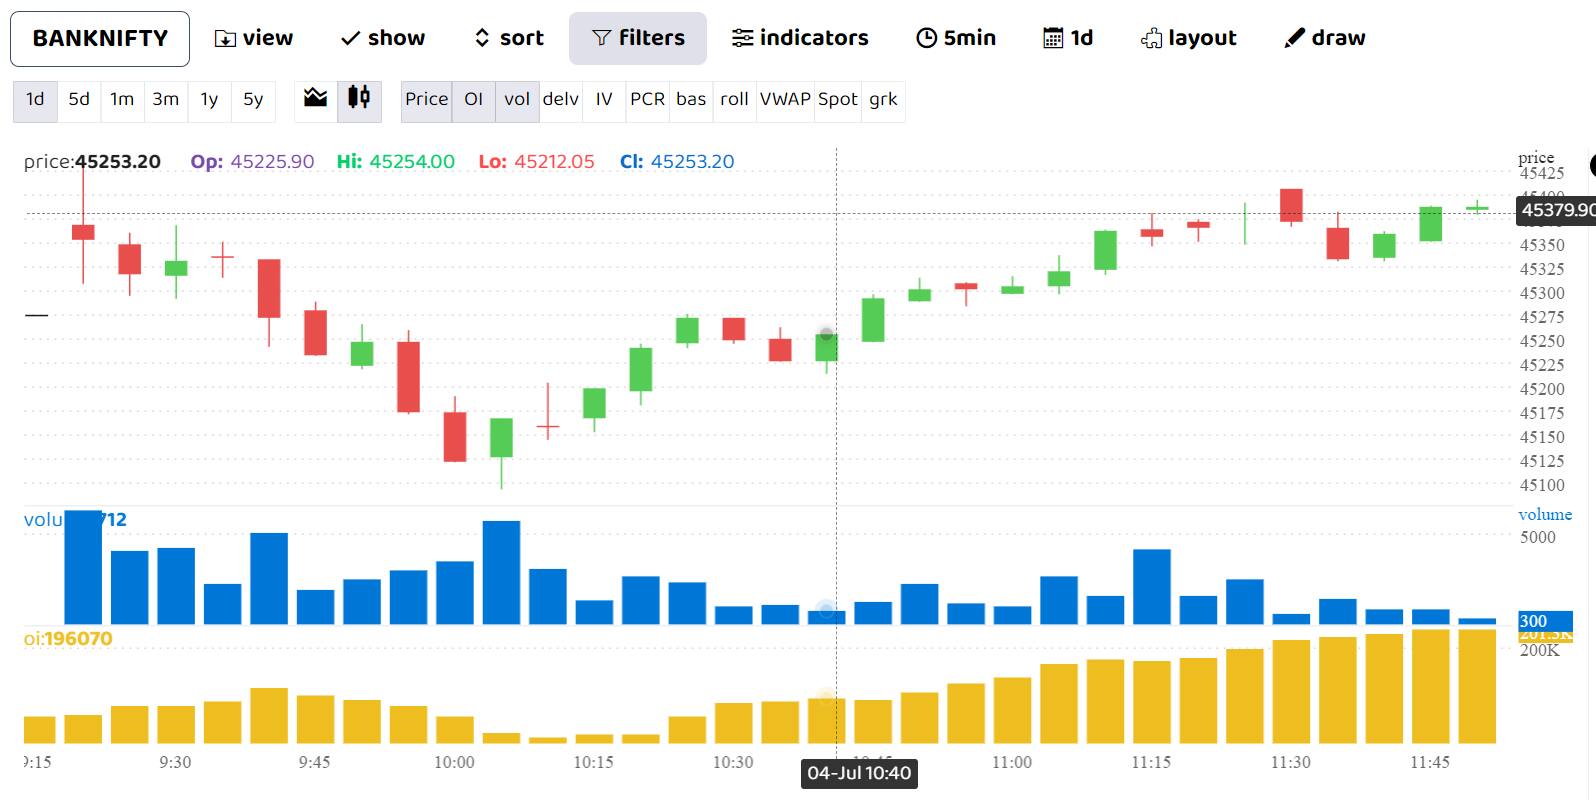Click the checkmark icon beside show
The width and height of the screenshot is (1596, 800).
pos(350,39)
